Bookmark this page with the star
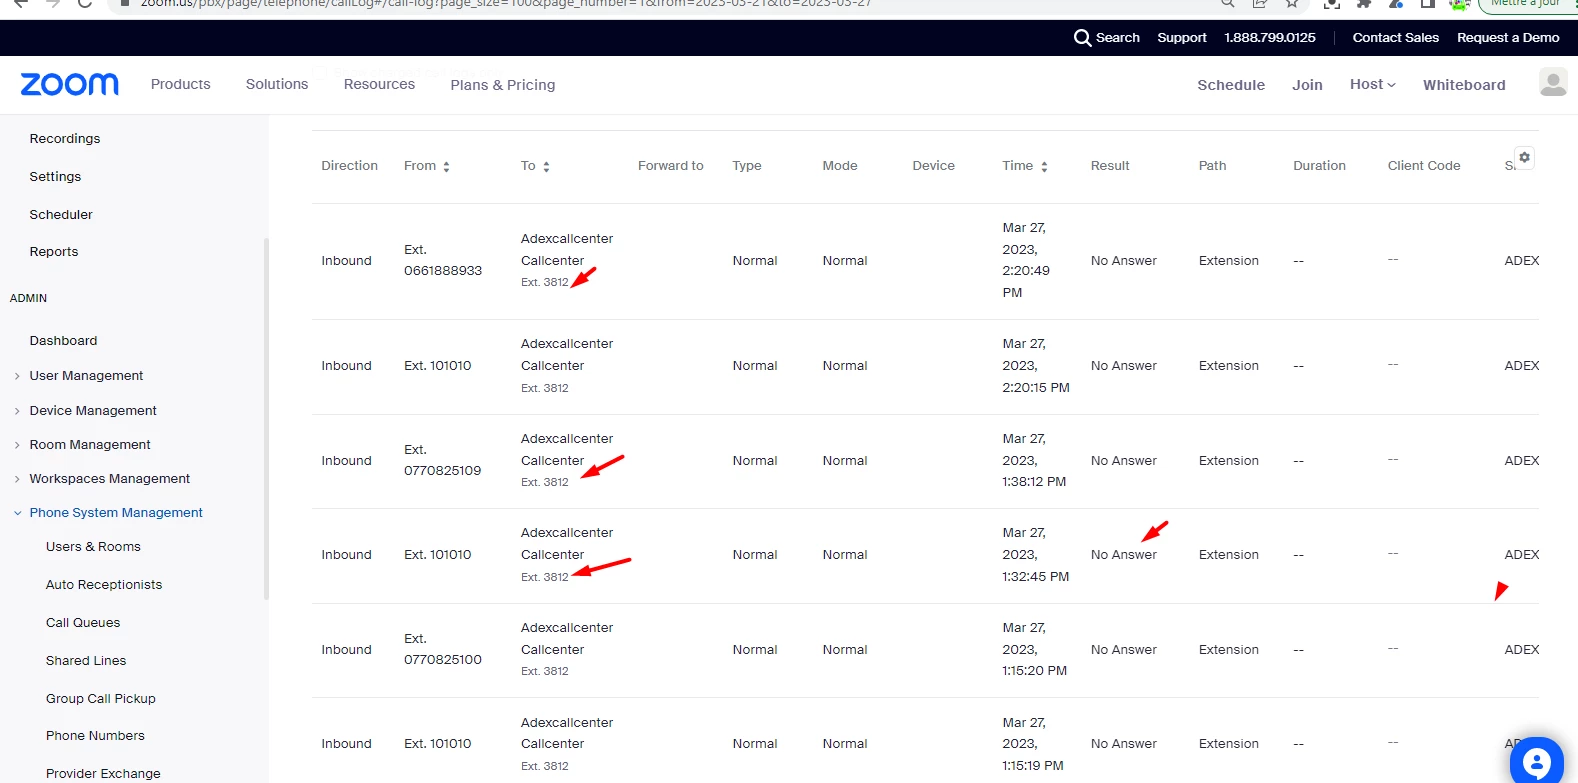 1292,4
